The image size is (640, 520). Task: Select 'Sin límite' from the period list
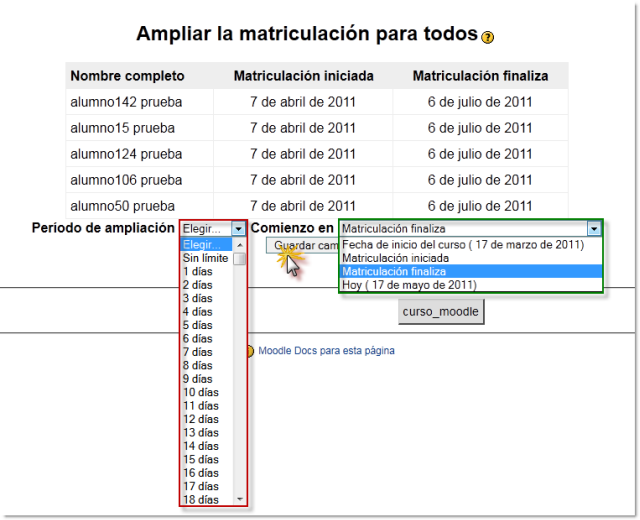(205, 258)
